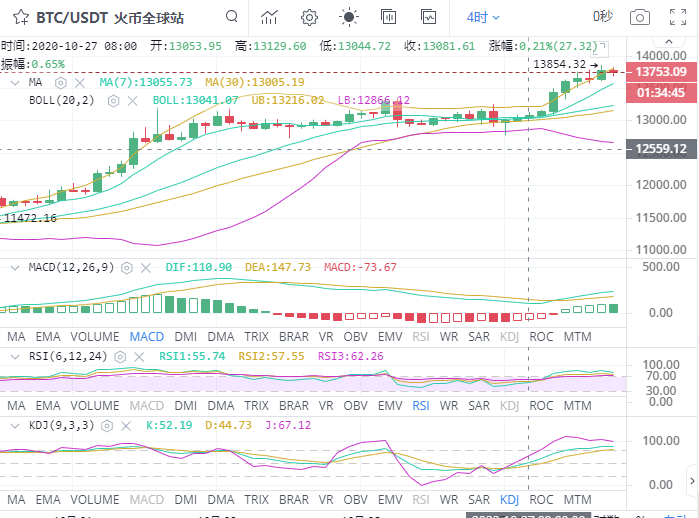Select SAR tab in the KDJ panel
Screen dimensions: 699x518
(479, 500)
